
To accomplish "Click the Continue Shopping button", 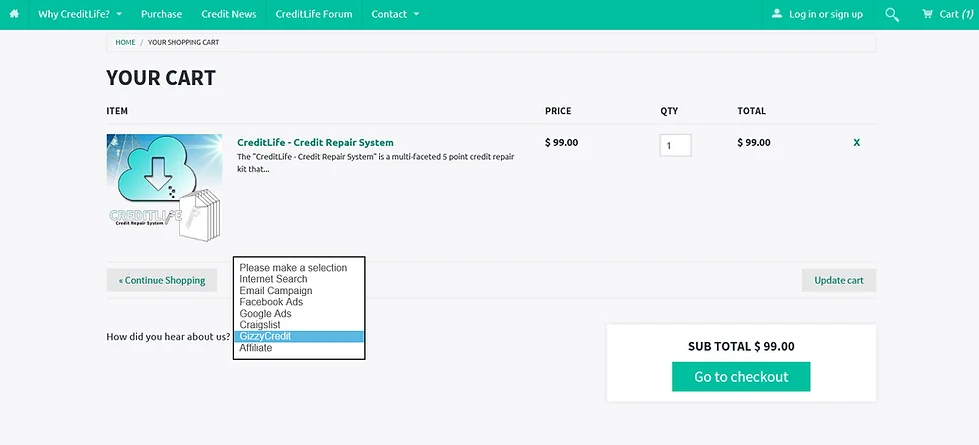I will click(x=162, y=280).
